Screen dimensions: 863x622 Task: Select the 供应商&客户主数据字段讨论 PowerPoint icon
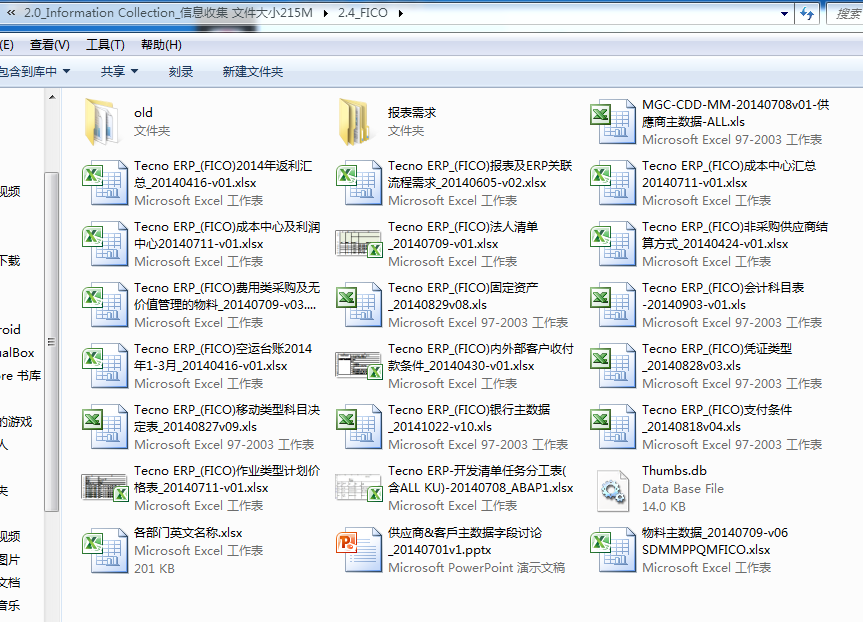coord(359,550)
